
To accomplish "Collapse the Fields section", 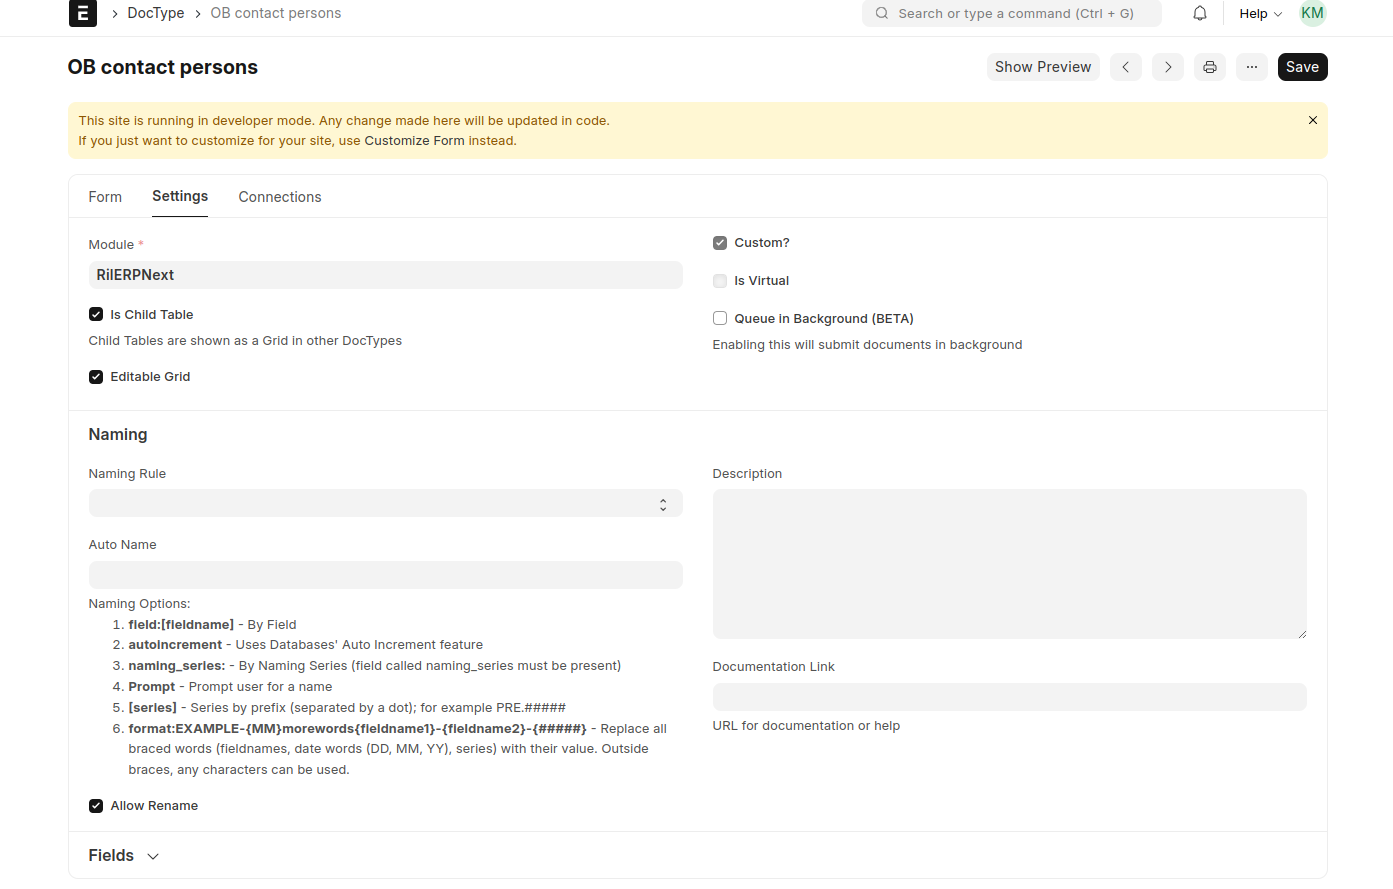I will point(124,856).
